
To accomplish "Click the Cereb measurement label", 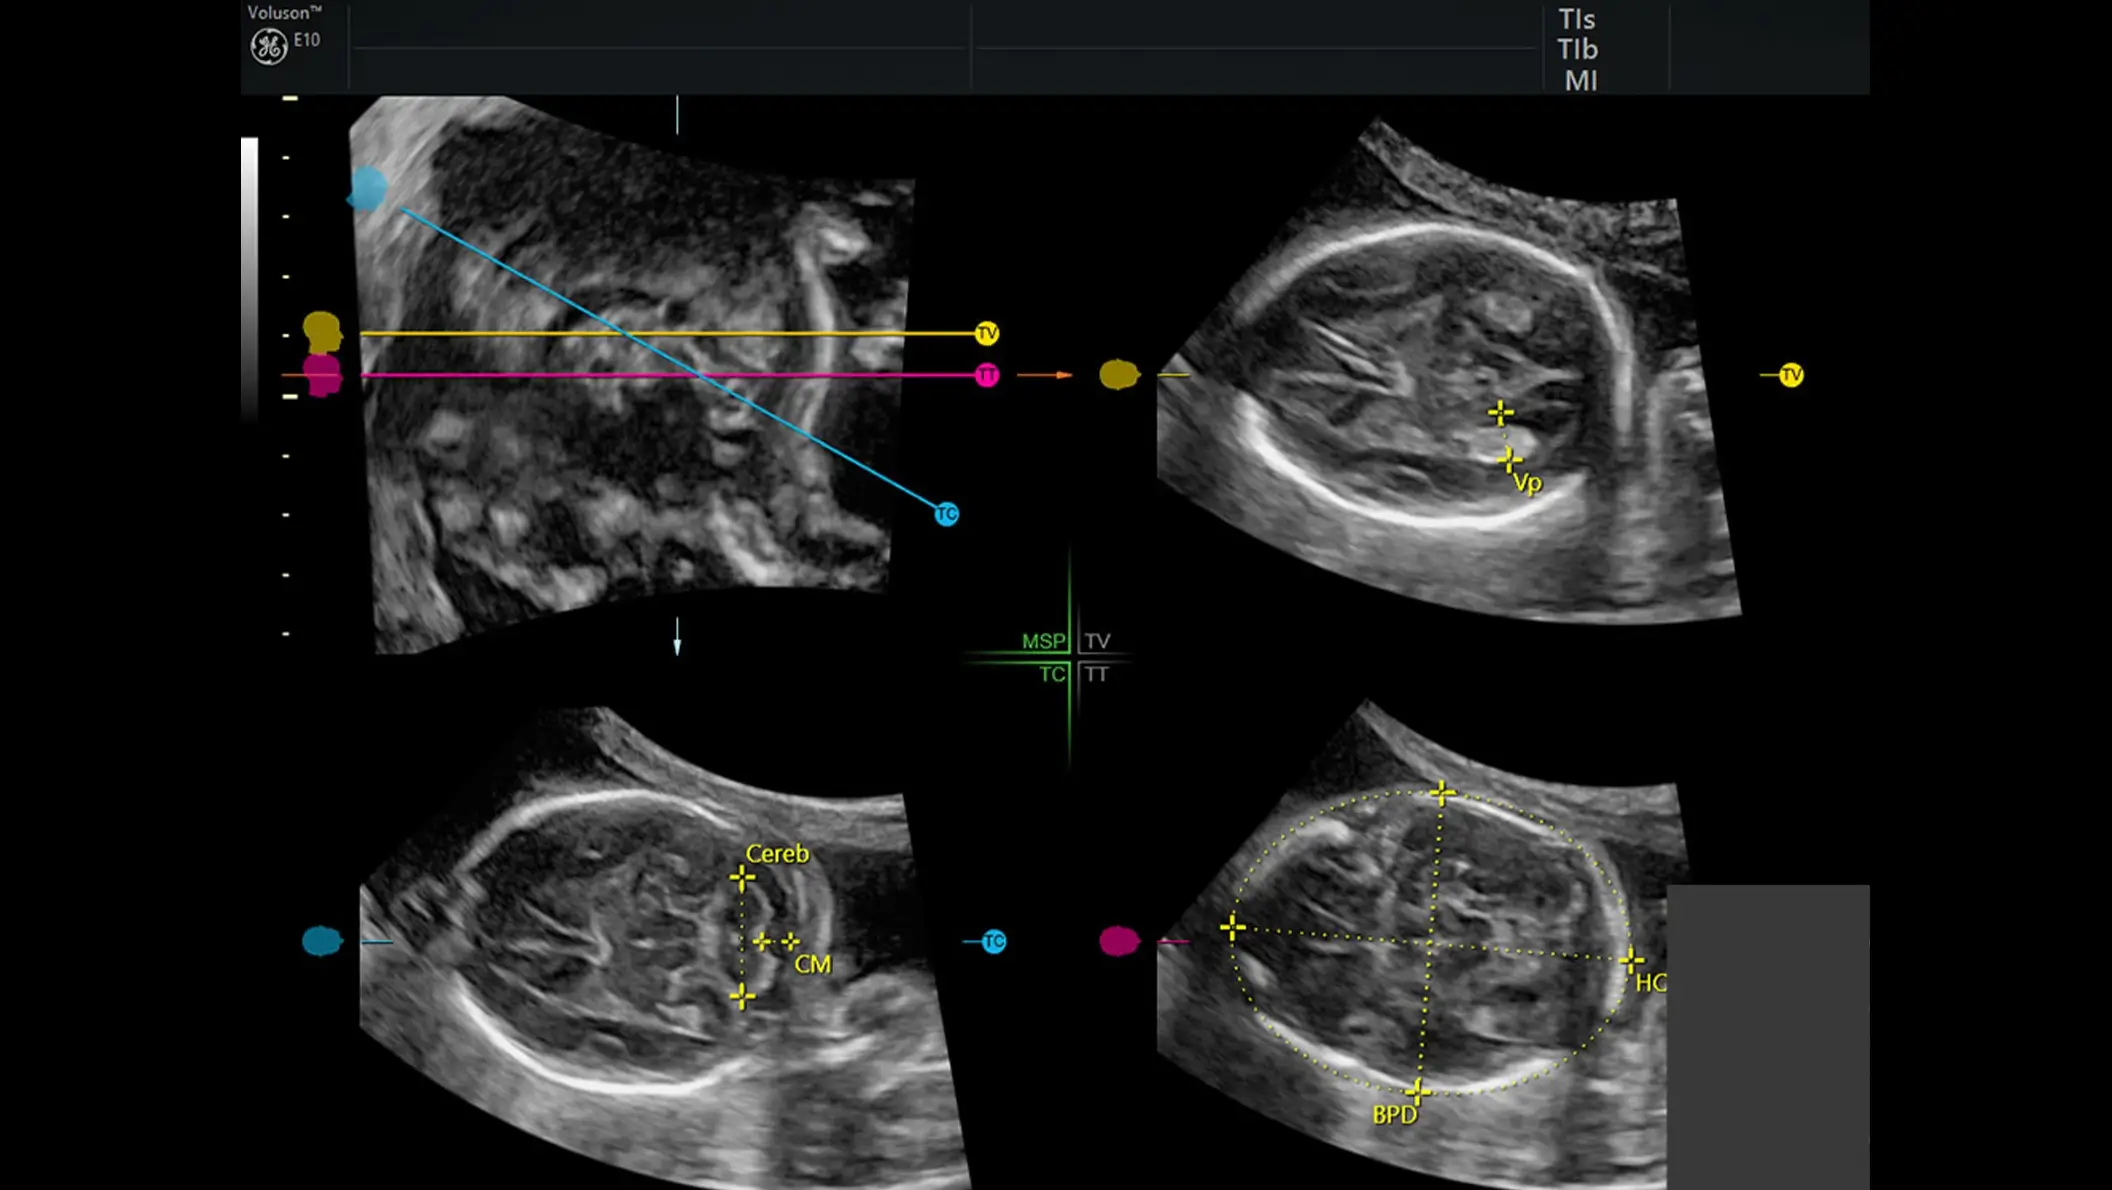I will (777, 854).
